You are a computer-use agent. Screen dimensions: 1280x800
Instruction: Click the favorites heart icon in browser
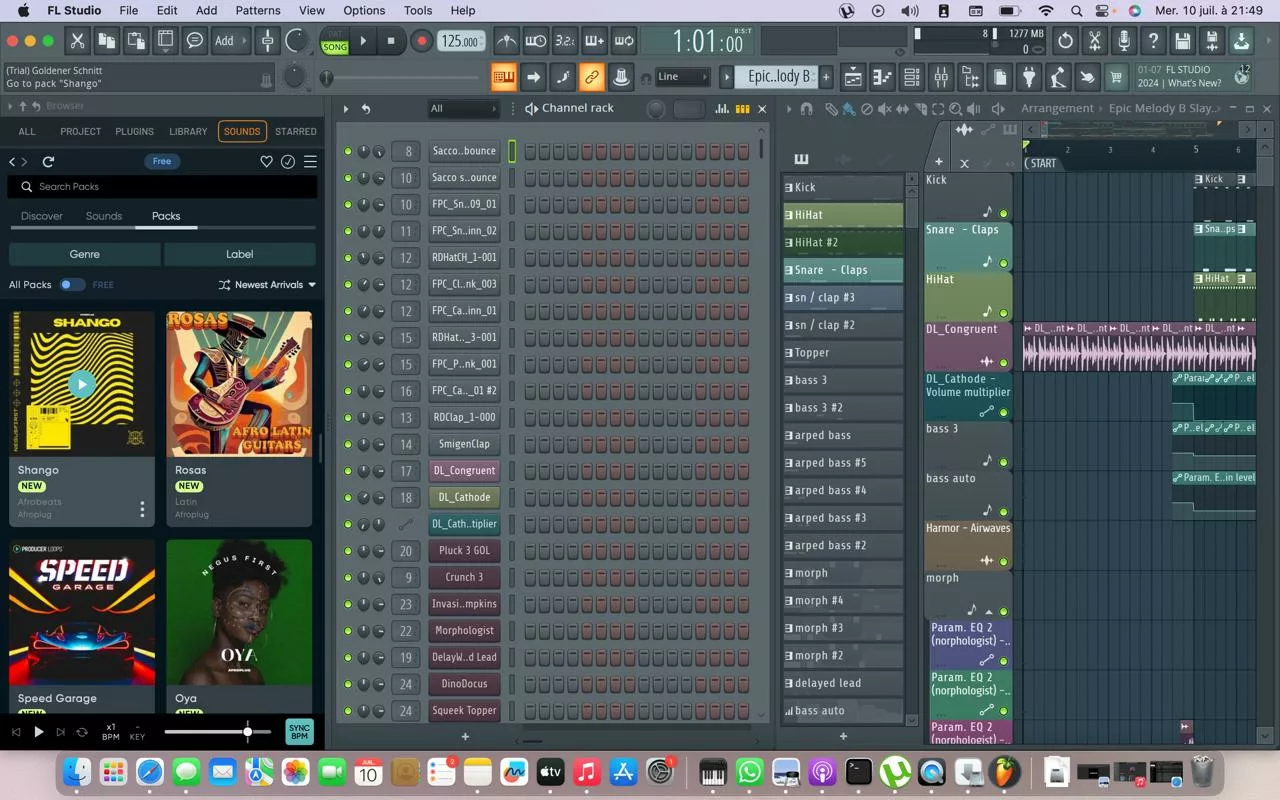[266, 161]
